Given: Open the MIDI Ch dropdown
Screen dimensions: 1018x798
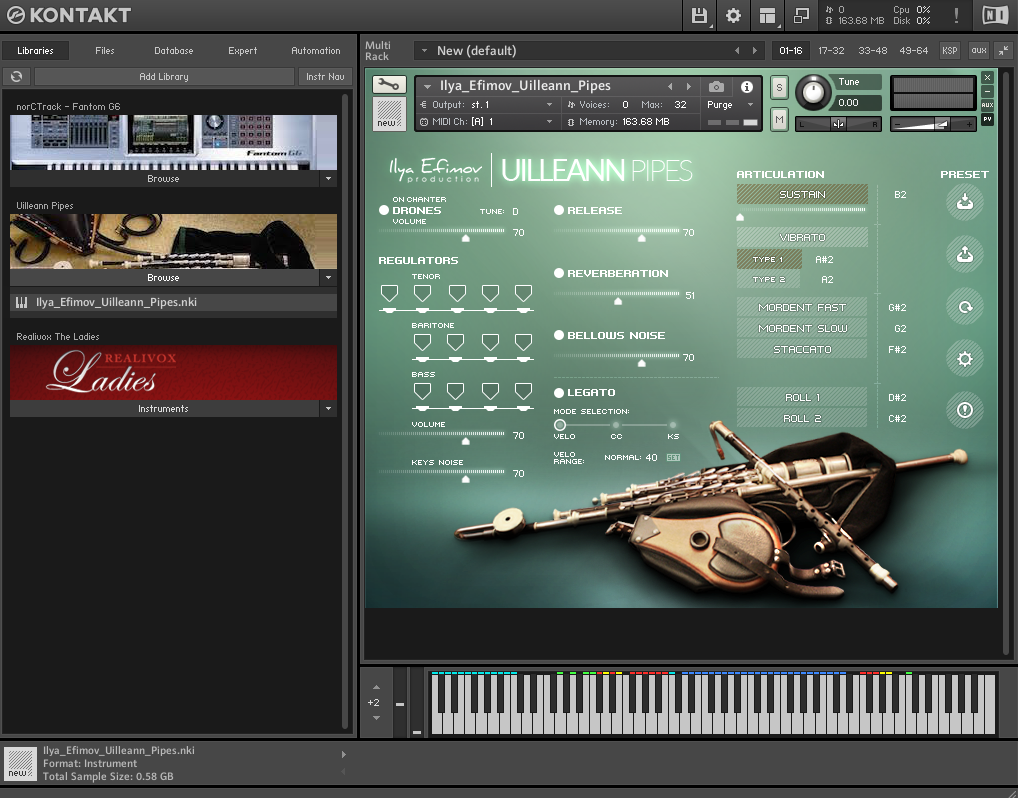Looking at the screenshot, I should (x=487, y=121).
